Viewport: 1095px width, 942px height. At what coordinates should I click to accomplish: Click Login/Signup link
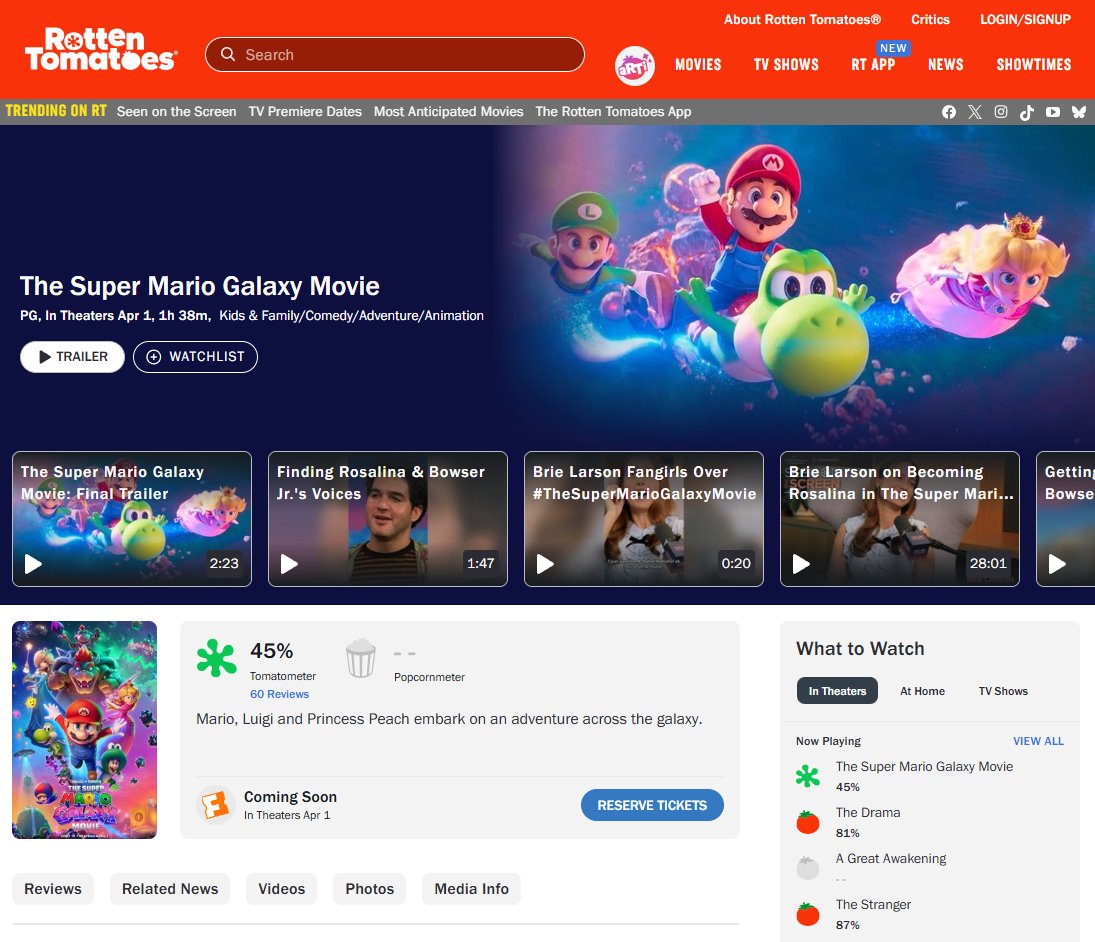tap(1025, 20)
